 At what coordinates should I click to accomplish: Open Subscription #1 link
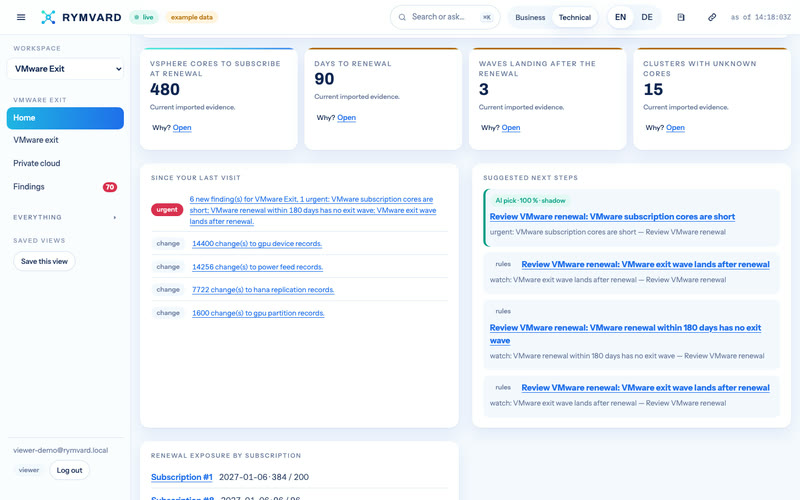tap(182, 477)
